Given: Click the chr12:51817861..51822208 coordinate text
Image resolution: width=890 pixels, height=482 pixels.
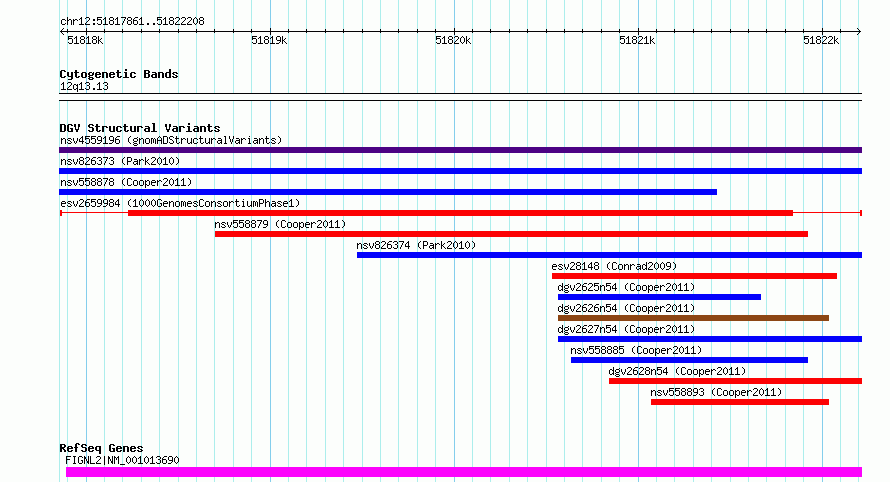Looking at the screenshot, I should pos(132,22).
